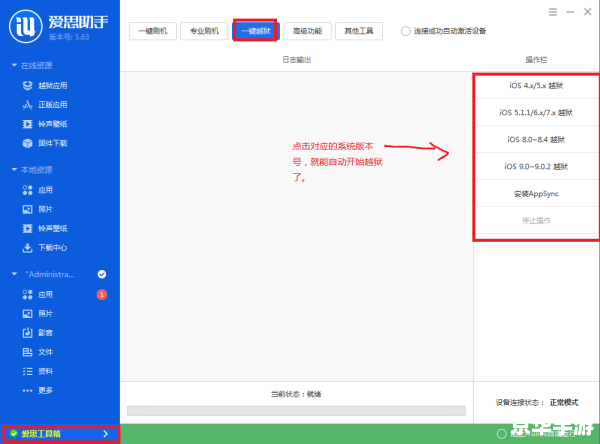Click 停止操作 button
The height and width of the screenshot is (444, 600).
click(x=536, y=220)
